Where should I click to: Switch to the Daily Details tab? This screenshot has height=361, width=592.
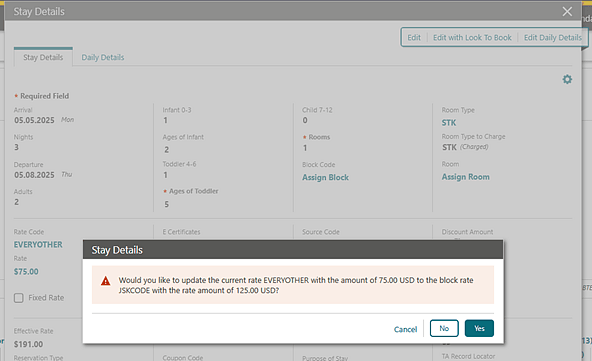[103, 57]
